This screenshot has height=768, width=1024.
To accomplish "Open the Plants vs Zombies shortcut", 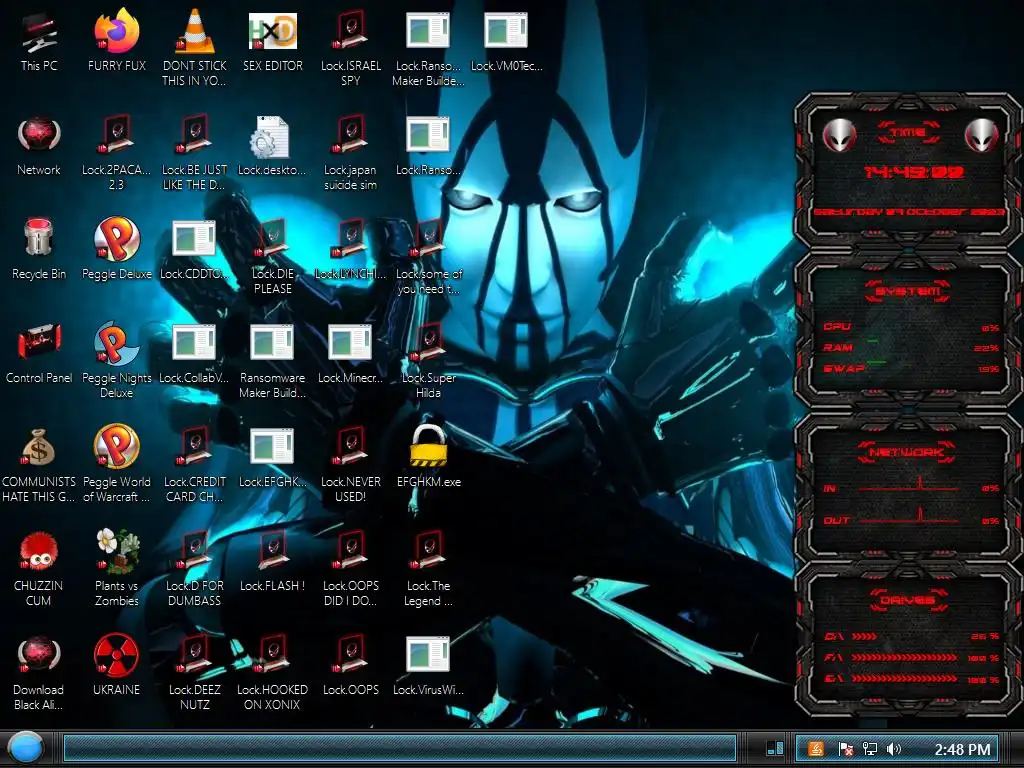I will click(116, 551).
